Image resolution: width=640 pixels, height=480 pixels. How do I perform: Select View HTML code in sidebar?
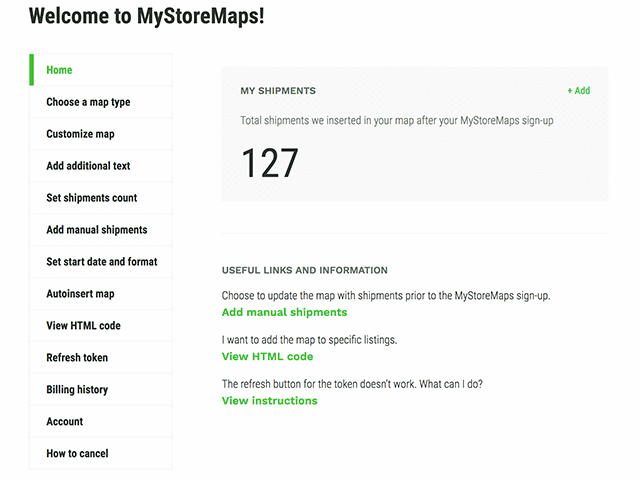[x=83, y=326]
